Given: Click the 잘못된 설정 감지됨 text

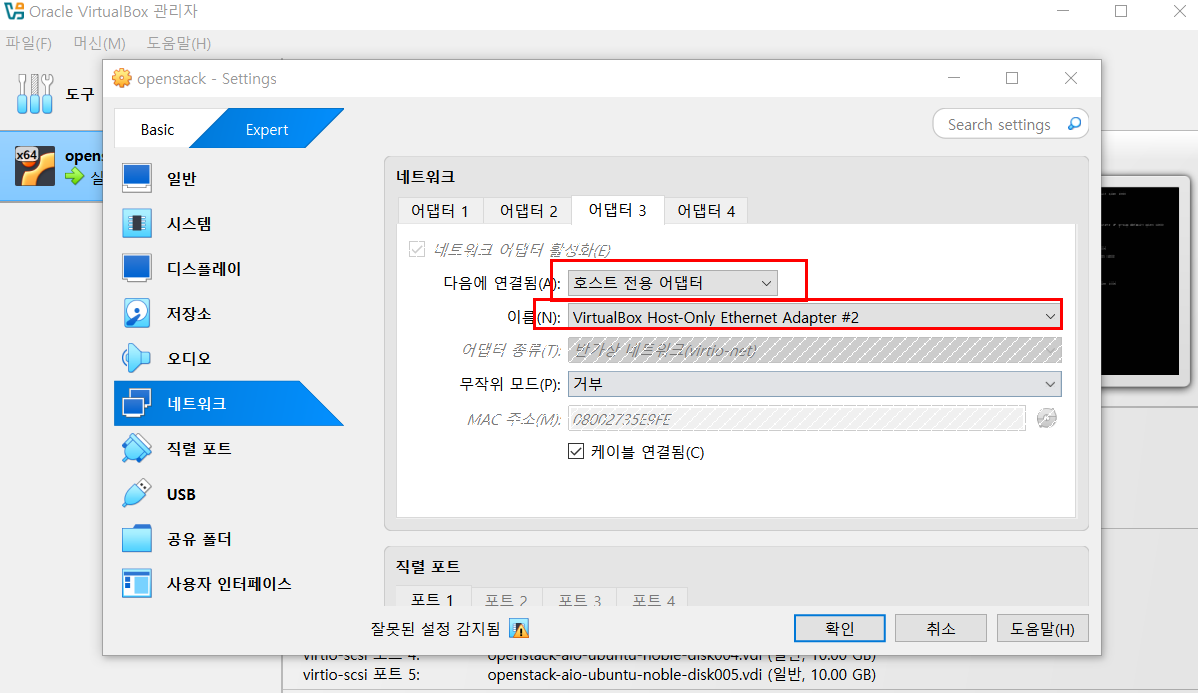Looking at the screenshot, I should pos(435,629).
